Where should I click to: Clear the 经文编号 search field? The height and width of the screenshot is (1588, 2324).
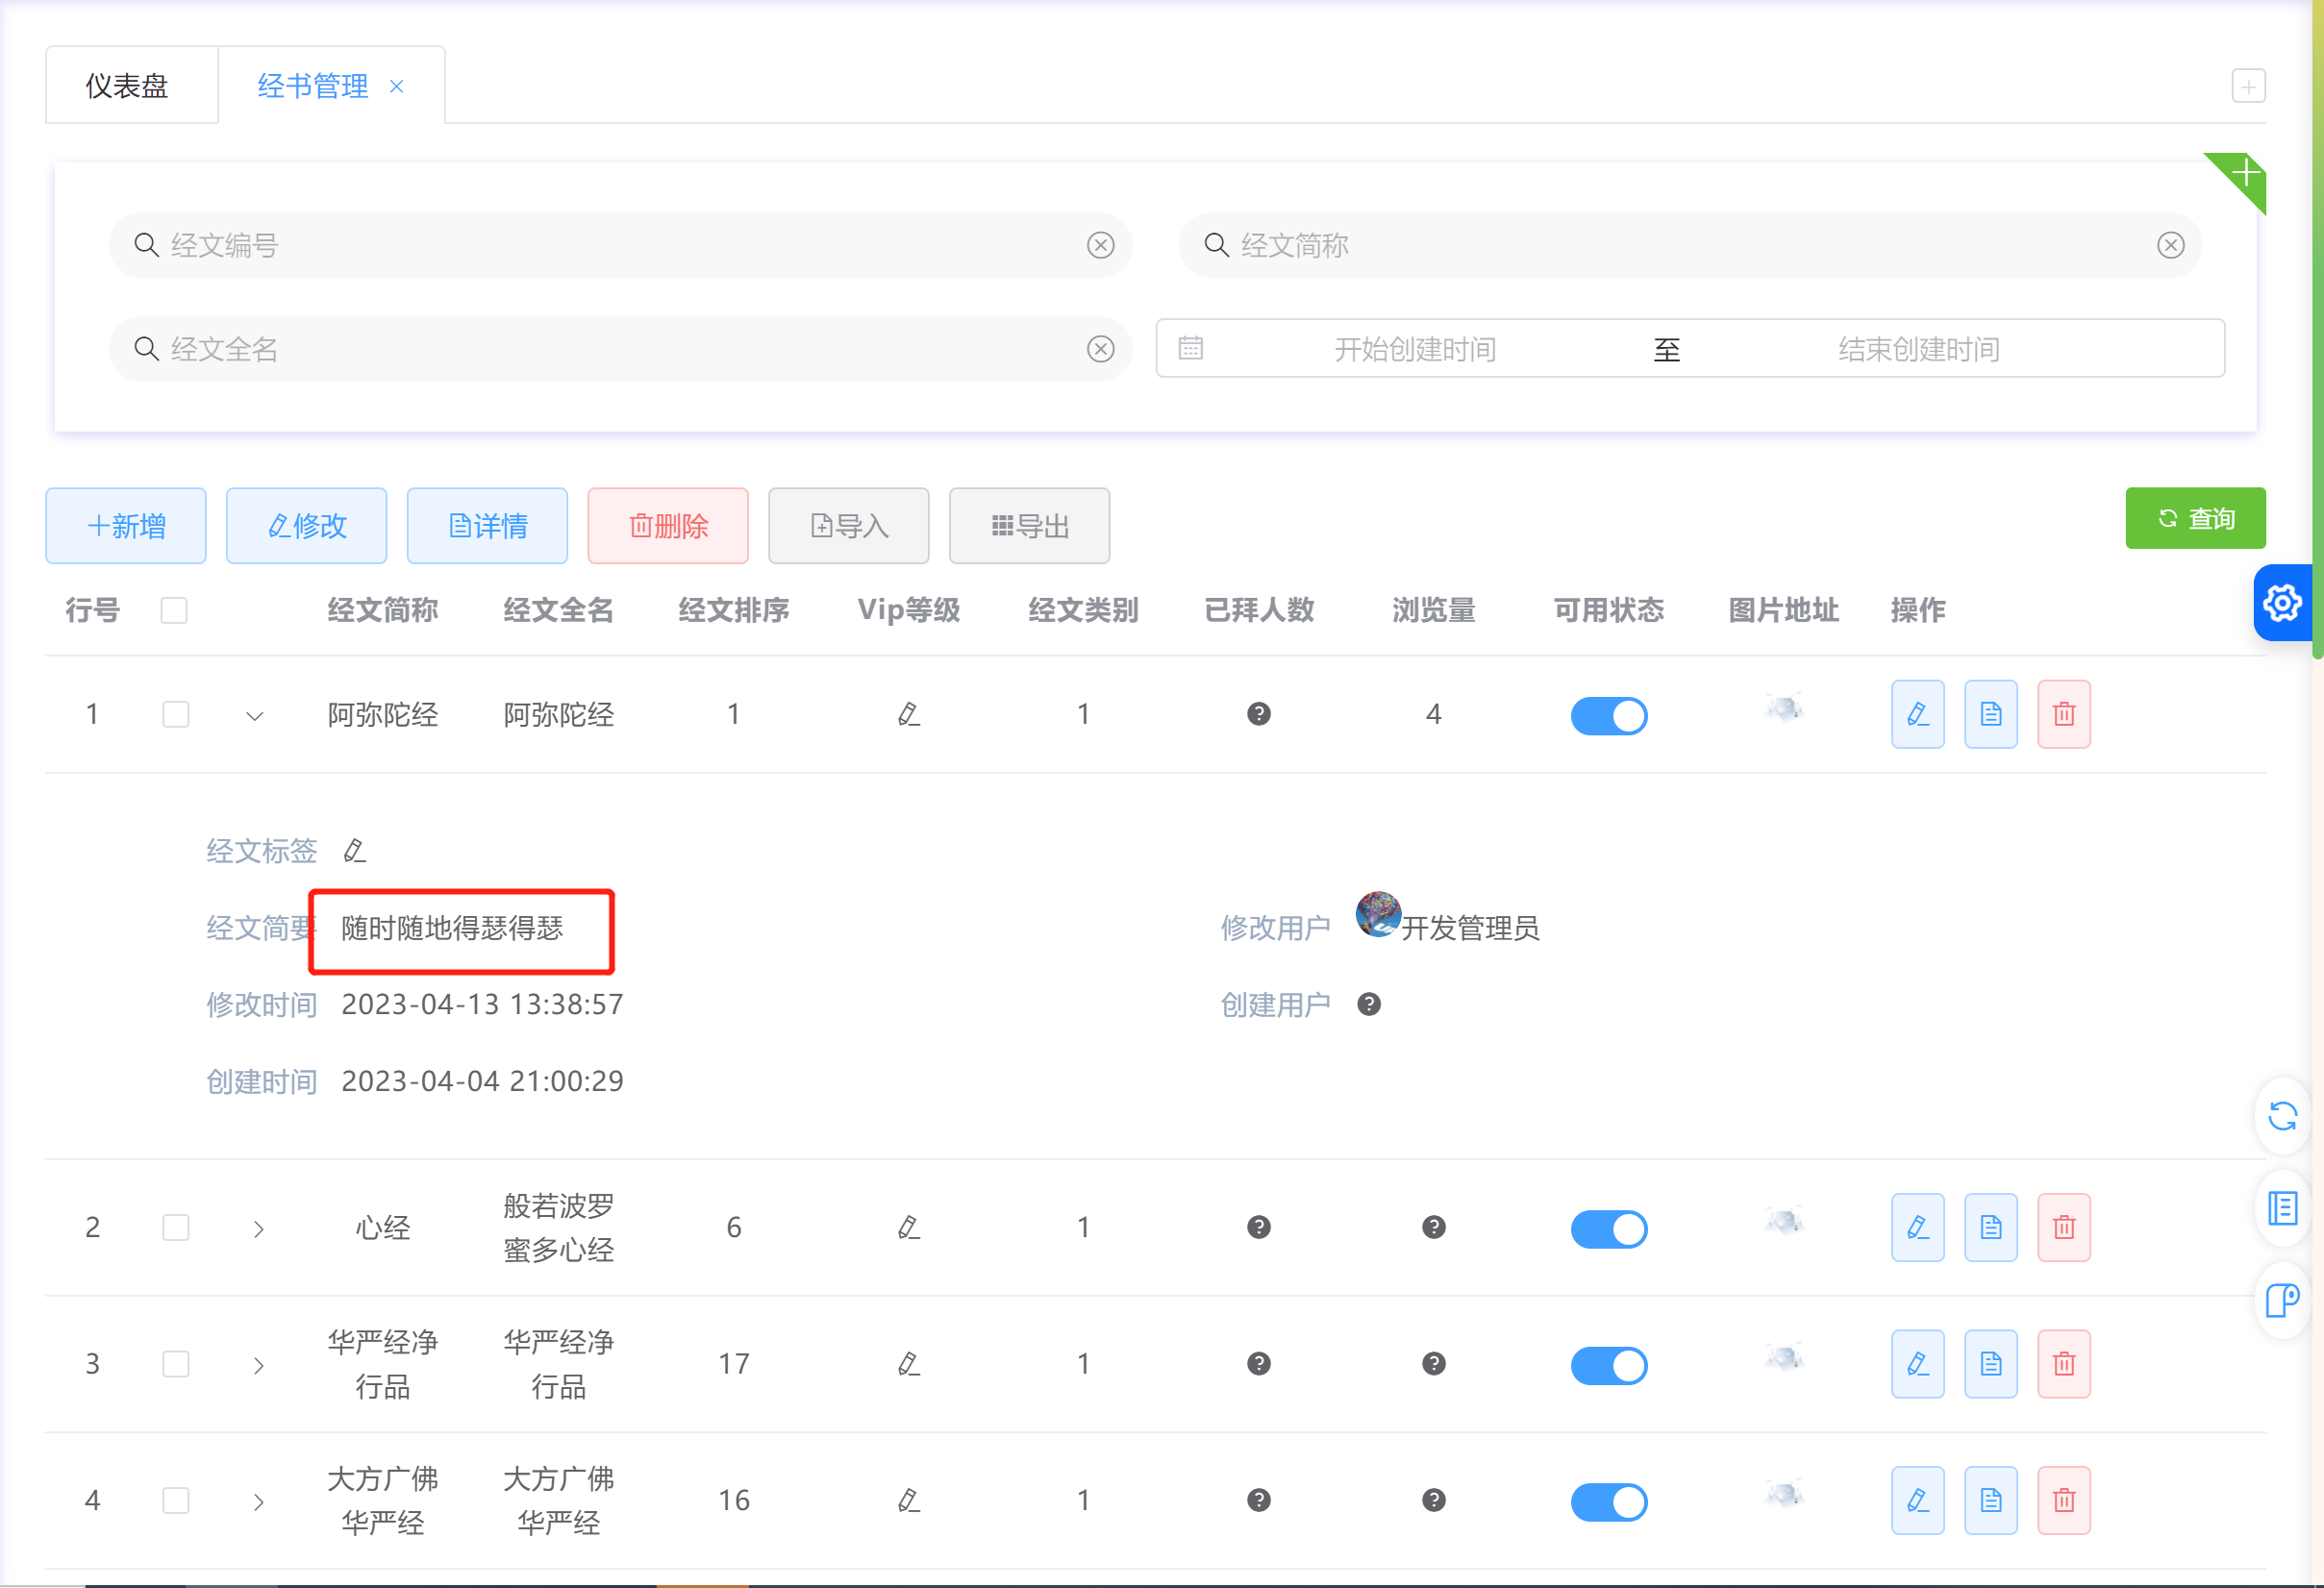click(x=1101, y=245)
